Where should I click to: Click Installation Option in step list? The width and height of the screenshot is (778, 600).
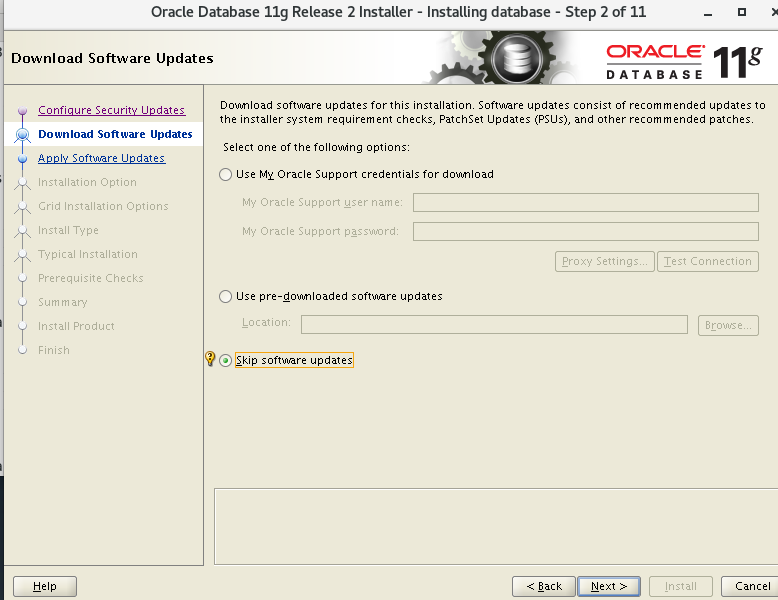coord(87,182)
